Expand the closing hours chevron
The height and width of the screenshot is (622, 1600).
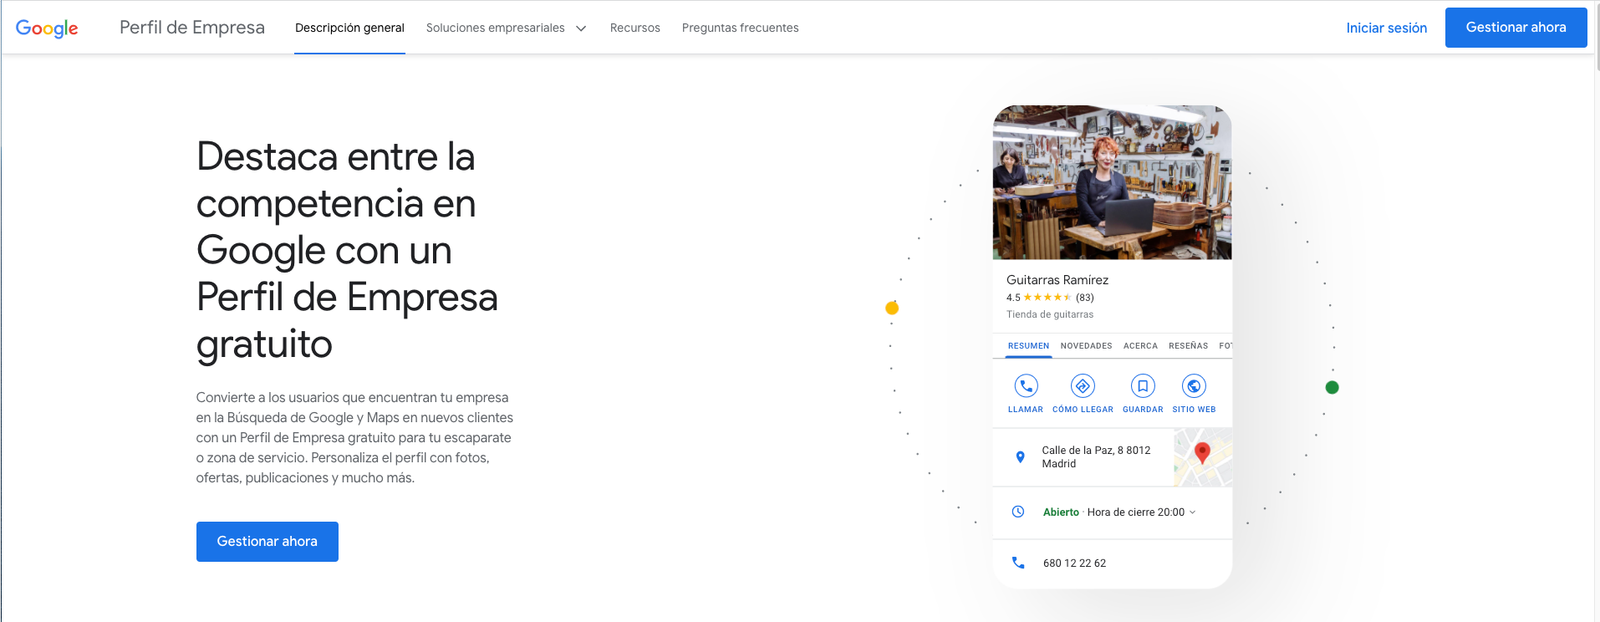[x=1192, y=512]
